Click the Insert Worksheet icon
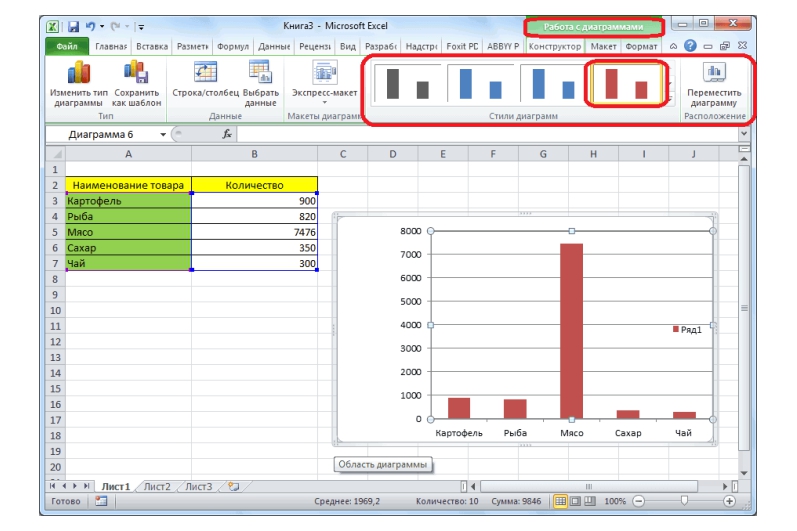 coord(233,486)
